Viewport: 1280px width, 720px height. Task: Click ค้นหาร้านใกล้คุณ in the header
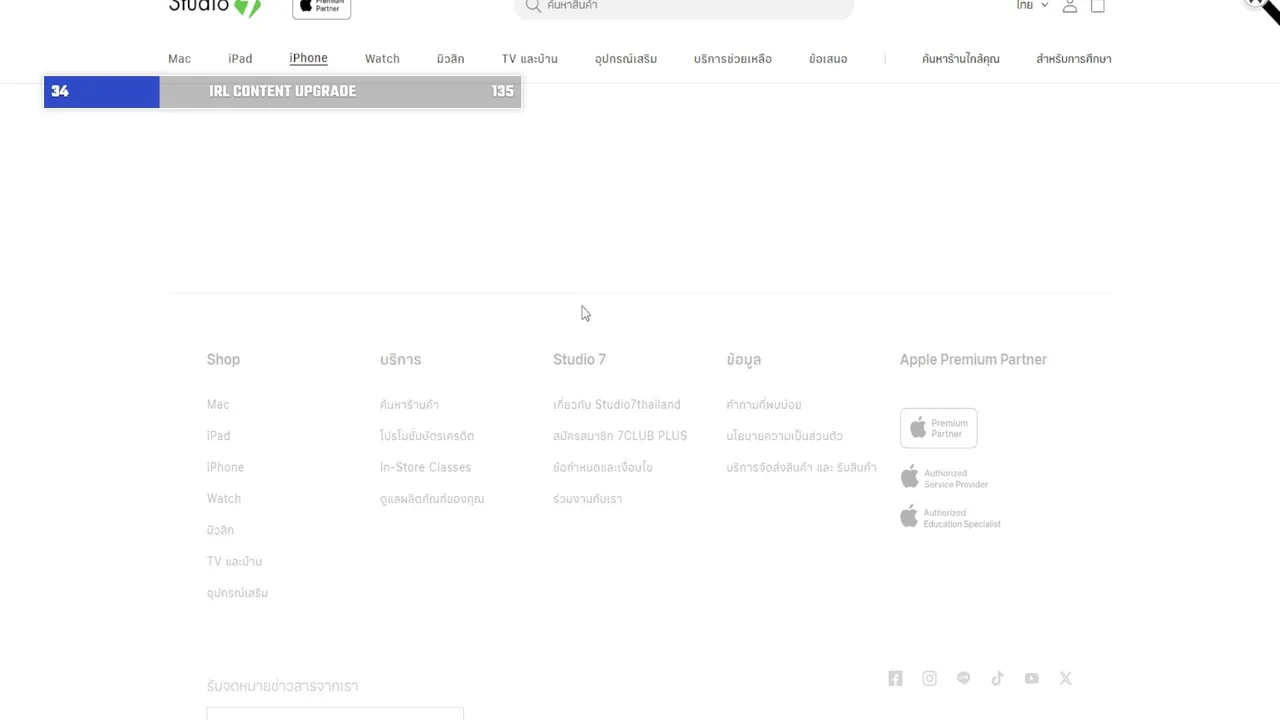coord(961,59)
